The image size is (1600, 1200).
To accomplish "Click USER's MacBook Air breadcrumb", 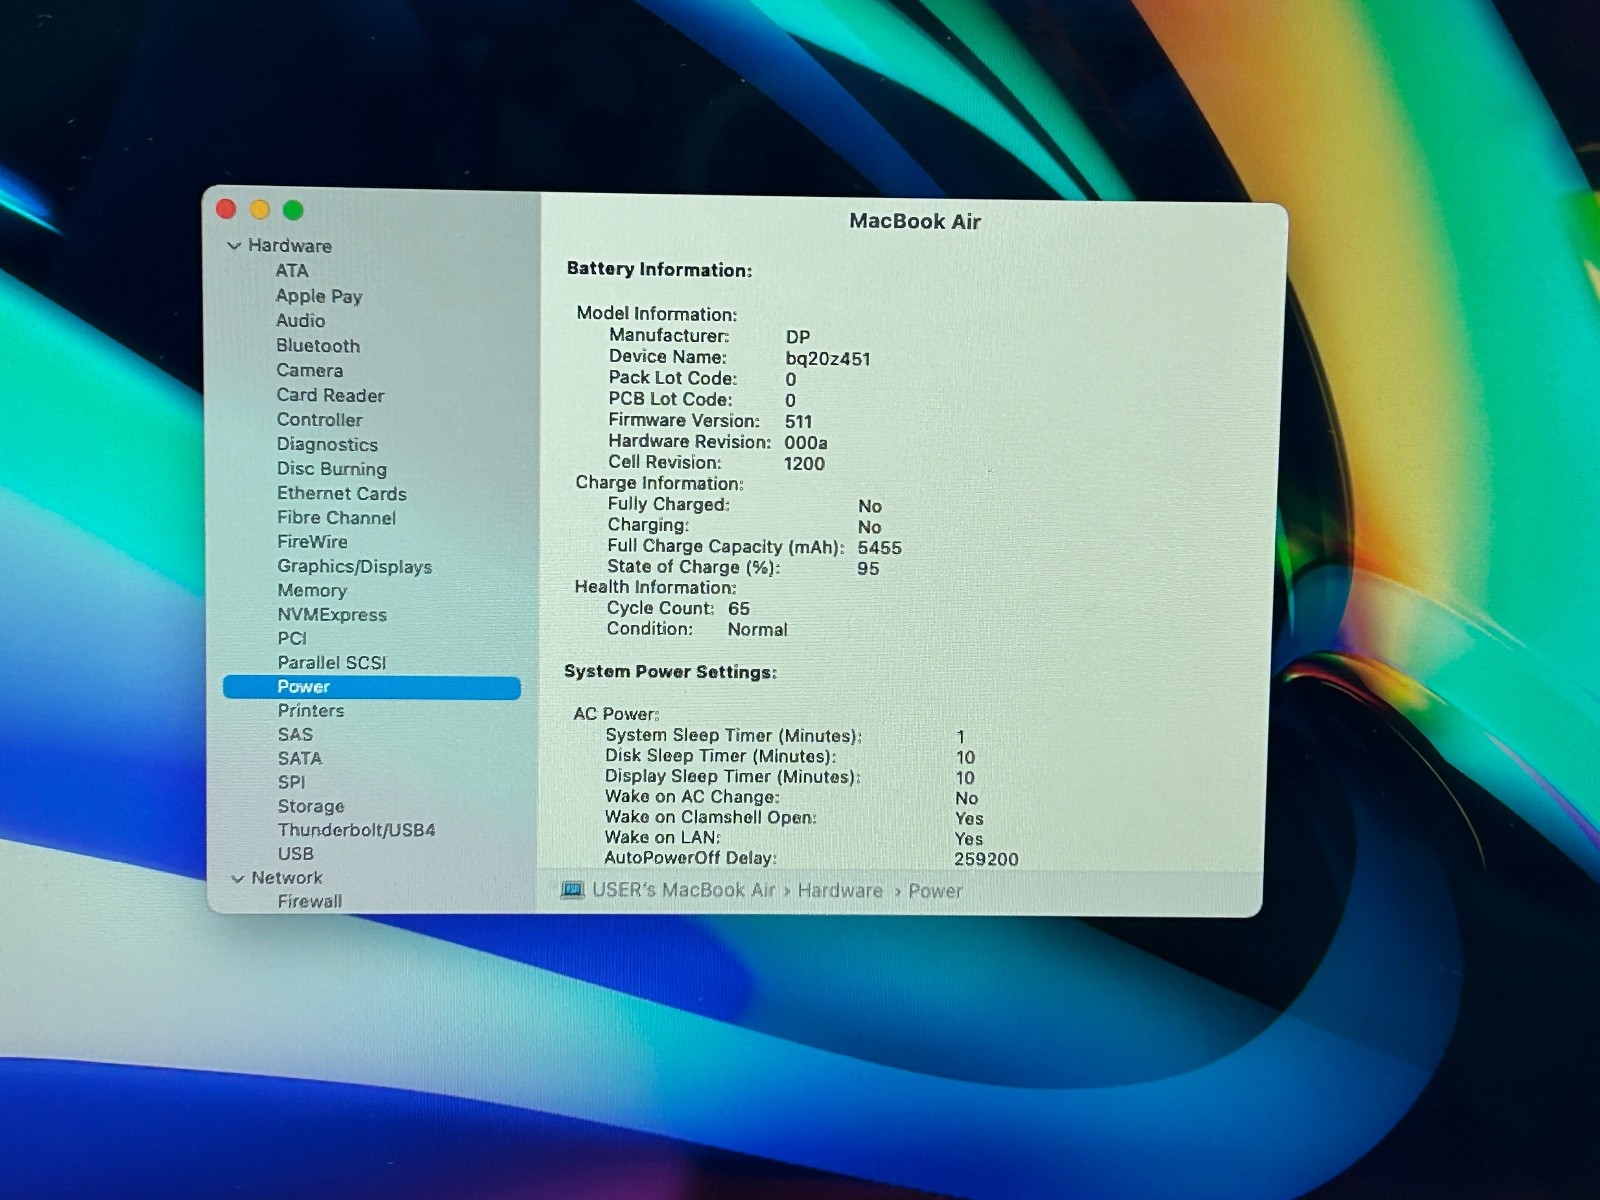I will pyautogui.click(x=683, y=890).
